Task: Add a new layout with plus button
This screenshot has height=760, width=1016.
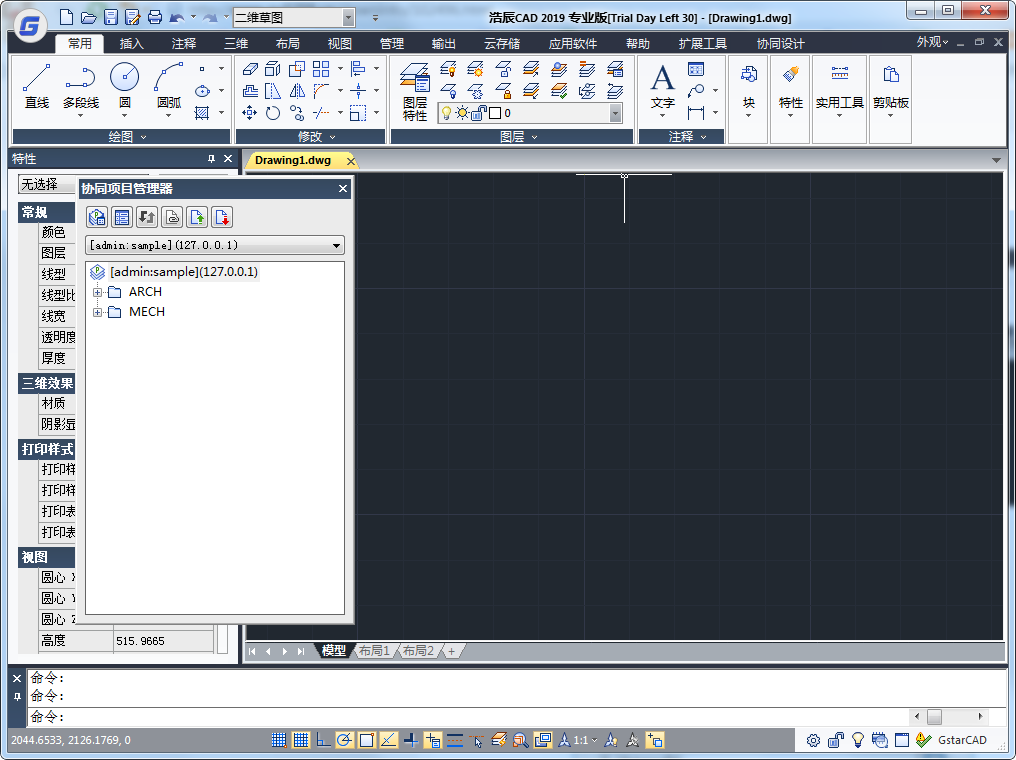Action: click(452, 651)
